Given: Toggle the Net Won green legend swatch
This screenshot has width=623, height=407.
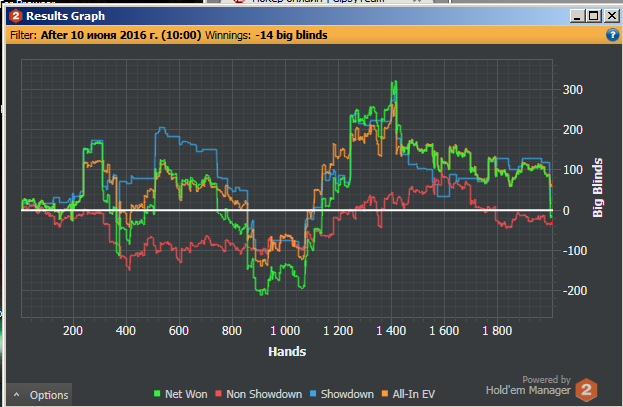Looking at the screenshot, I should click(157, 394).
